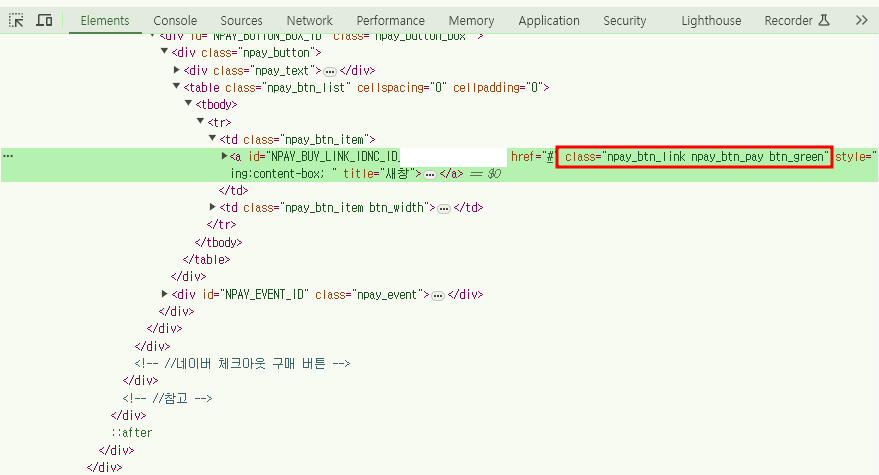Select the id NPAY_EVENT_ID attribute

tap(256, 295)
